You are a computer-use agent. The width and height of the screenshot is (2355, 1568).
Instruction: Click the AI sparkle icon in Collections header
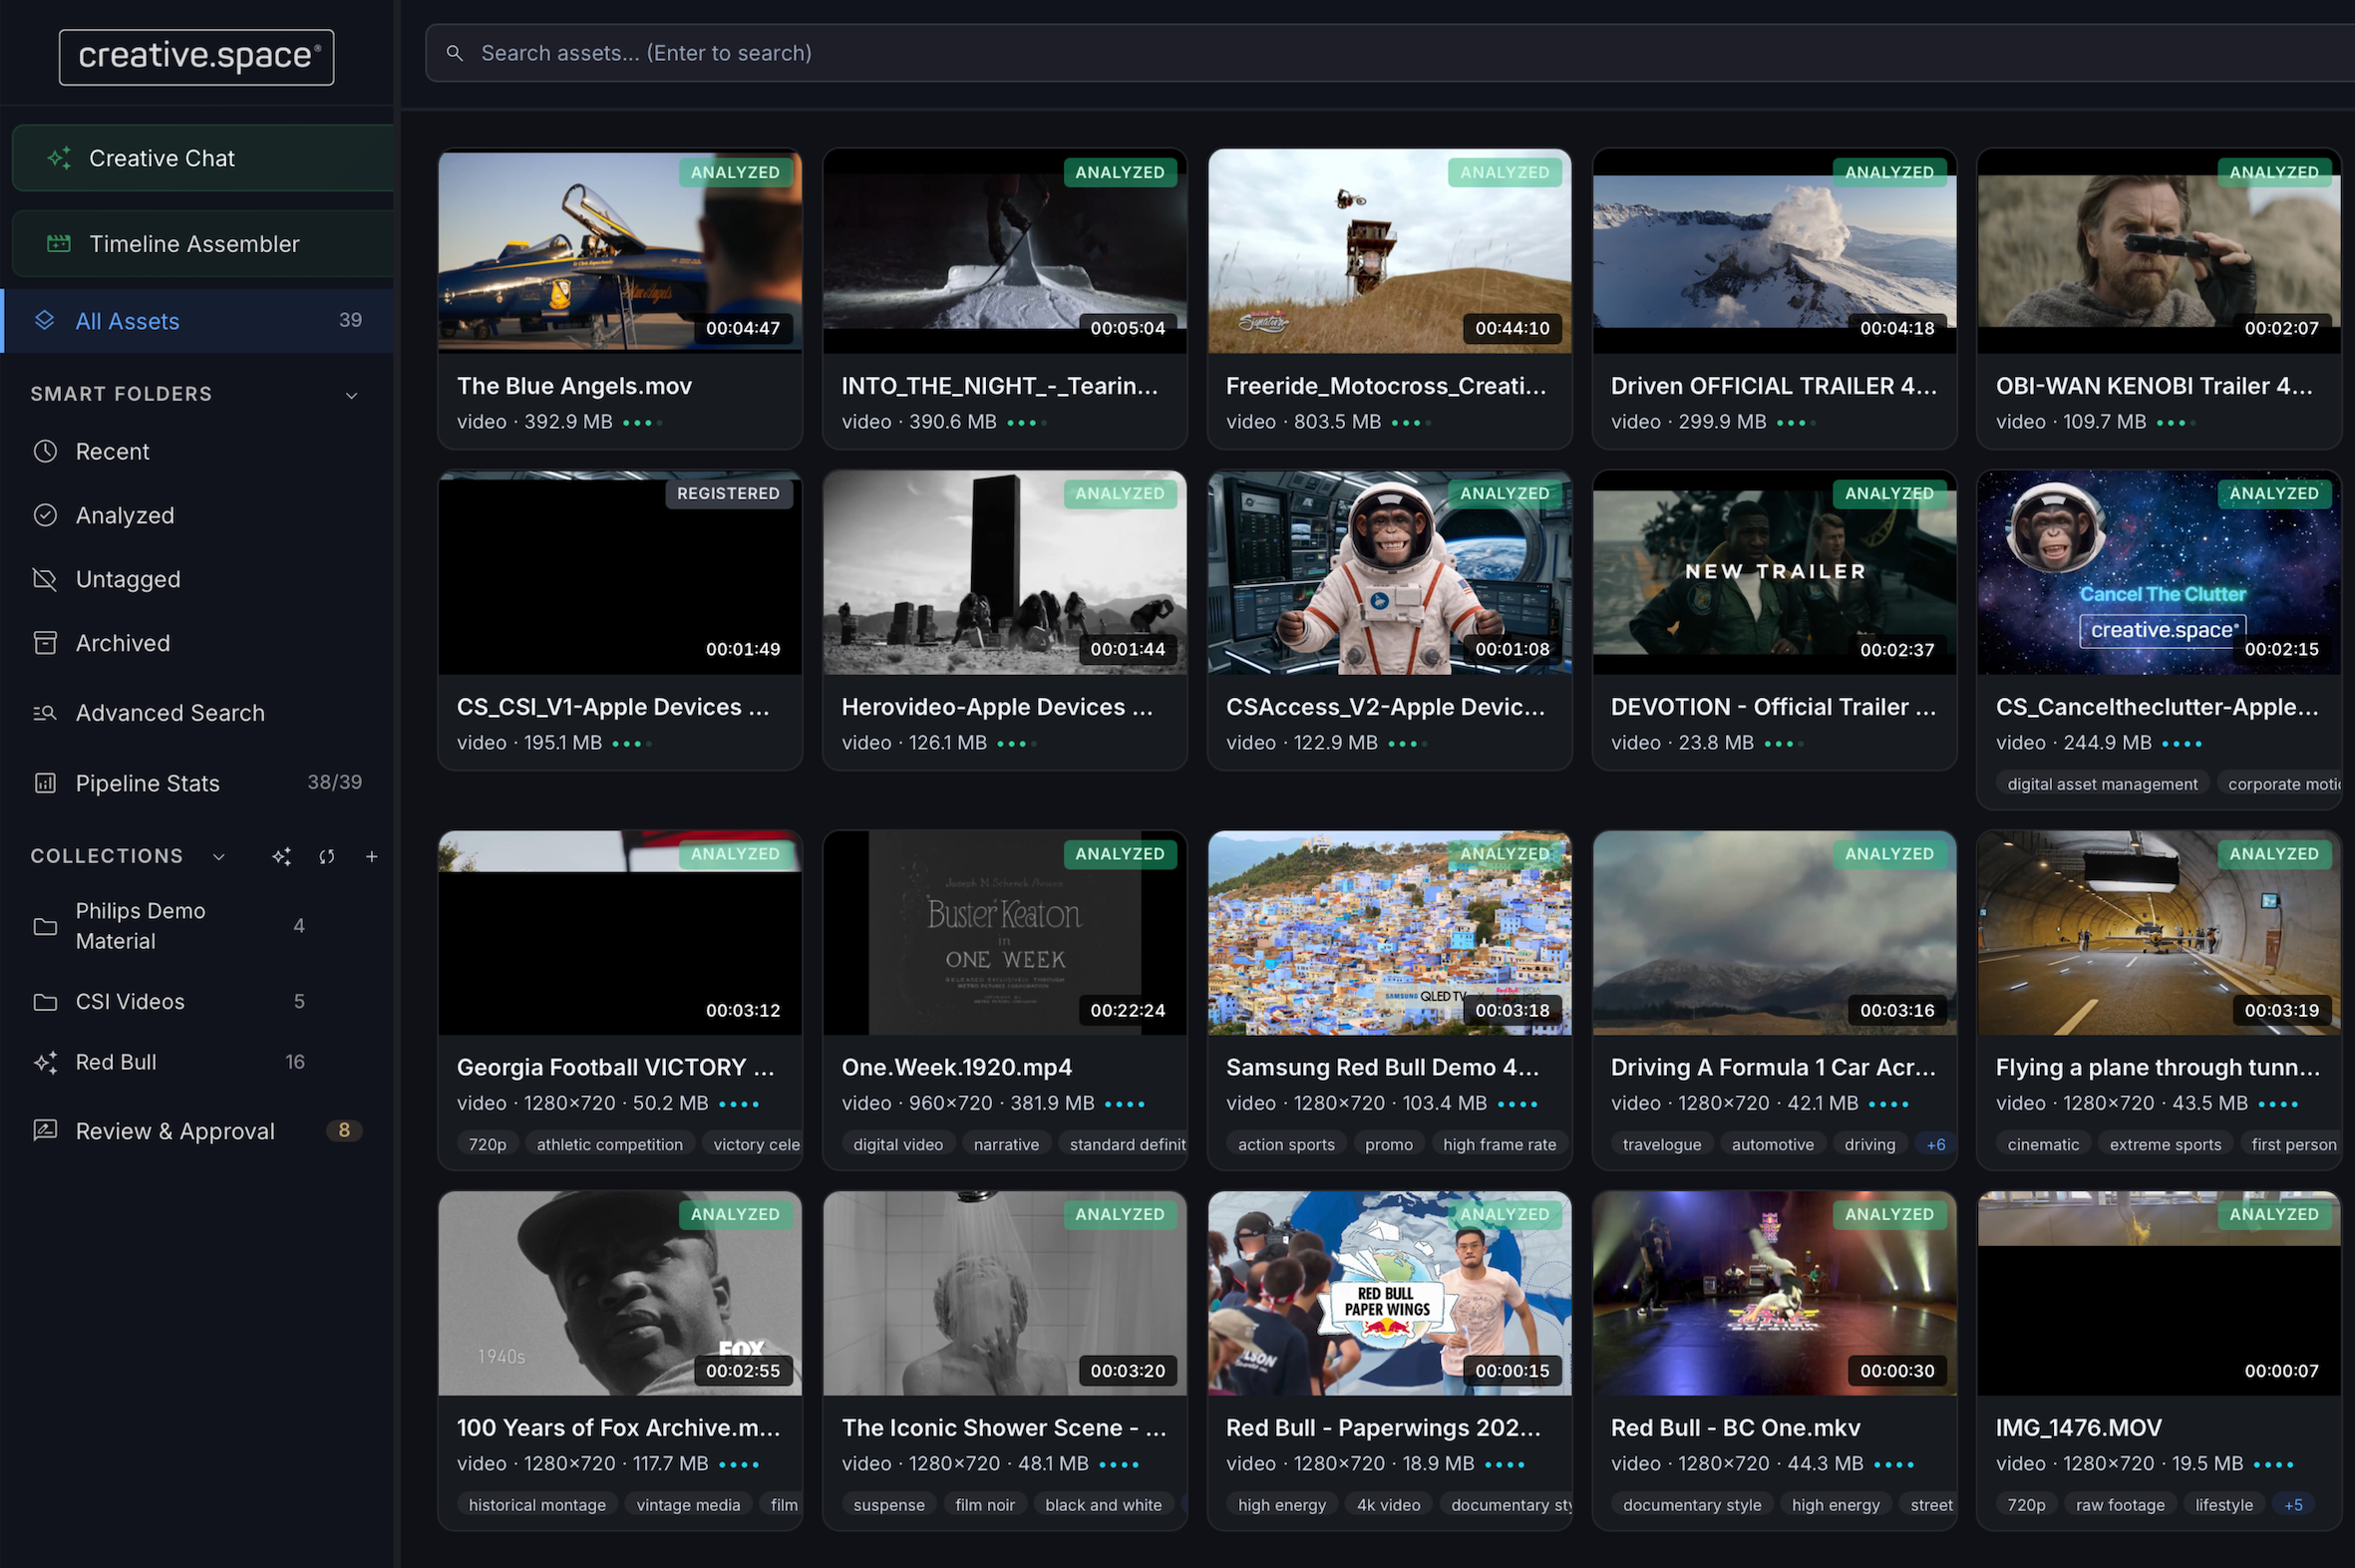pyautogui.click(x=281, y=856)
